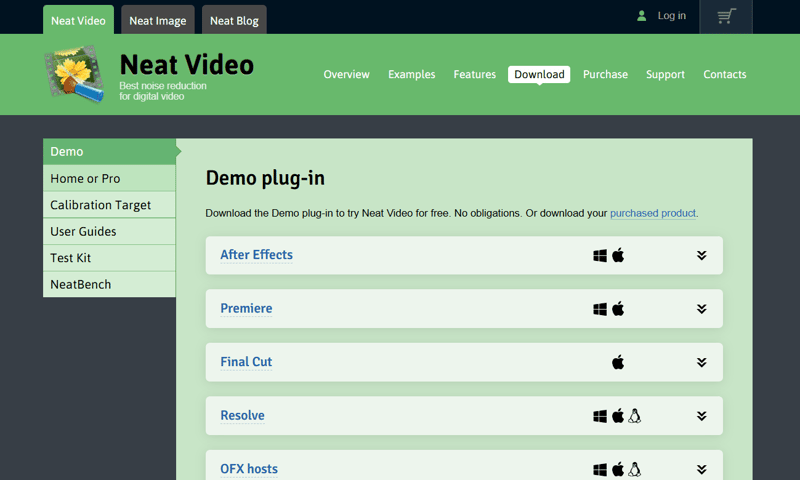Click the Neat Video flower logo

pos(74,74)
